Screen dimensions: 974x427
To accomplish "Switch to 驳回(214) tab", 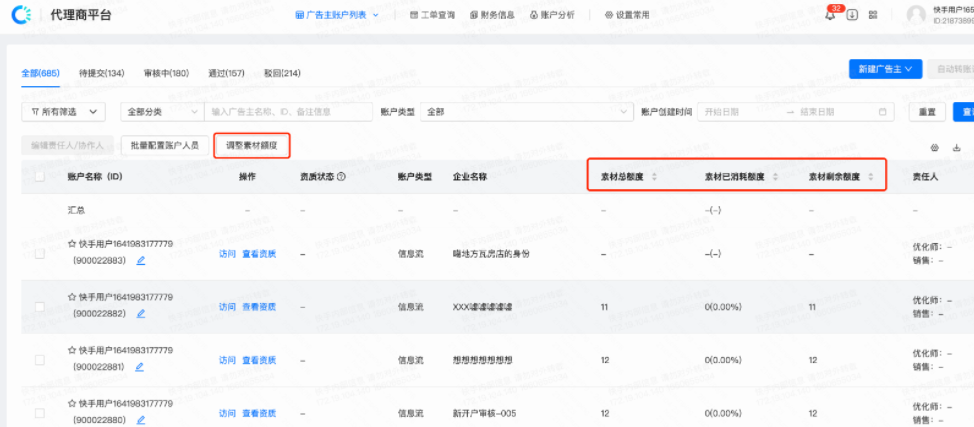I will pyautogui.click(x=282, y=73).
